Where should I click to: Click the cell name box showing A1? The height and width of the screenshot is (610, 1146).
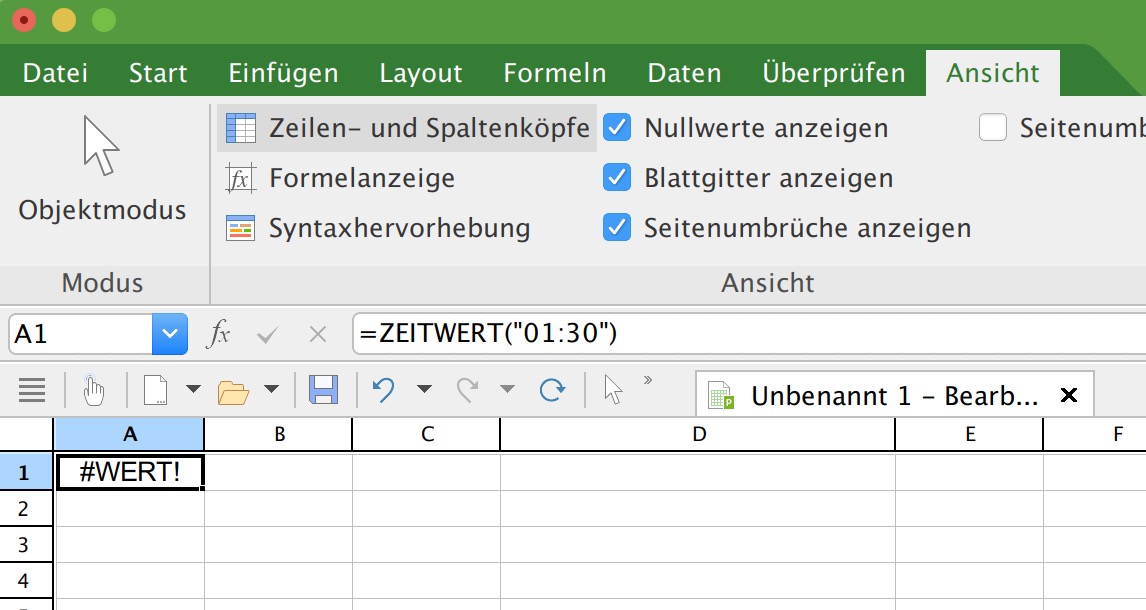click(x=80, y=334)
